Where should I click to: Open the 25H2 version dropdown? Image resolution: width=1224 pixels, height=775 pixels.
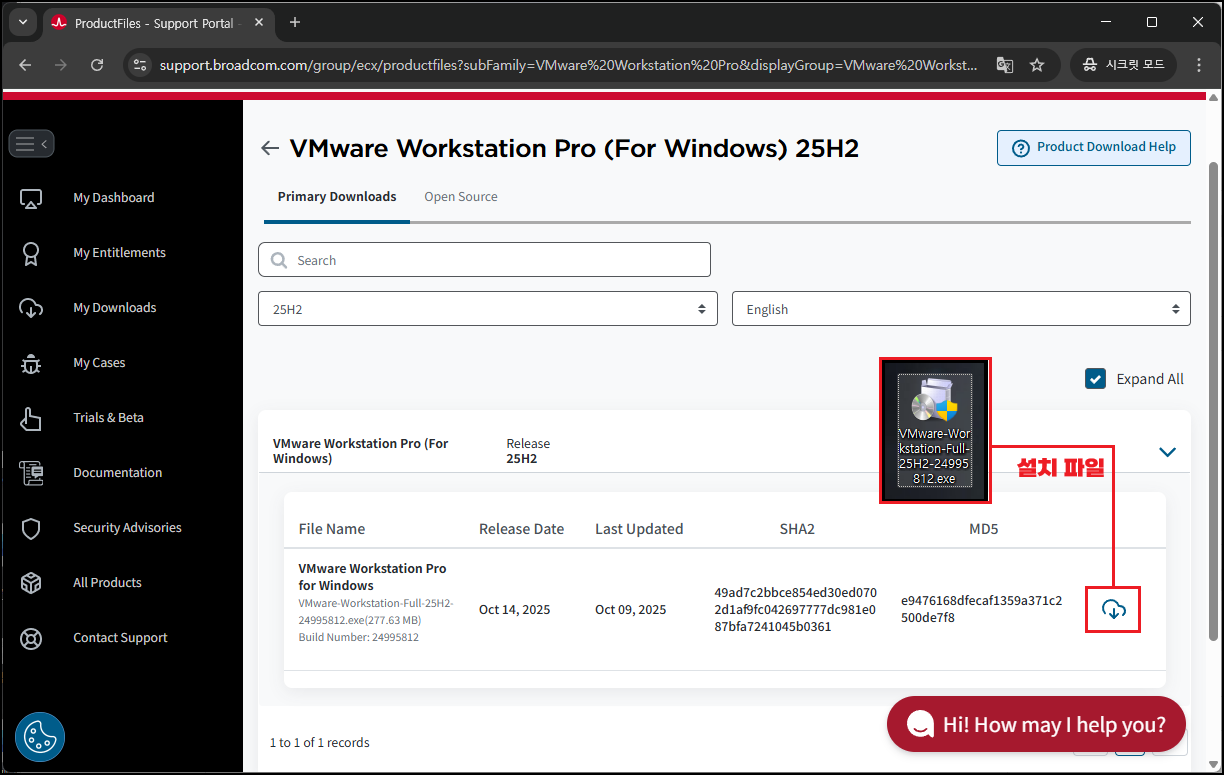point(488,309)
